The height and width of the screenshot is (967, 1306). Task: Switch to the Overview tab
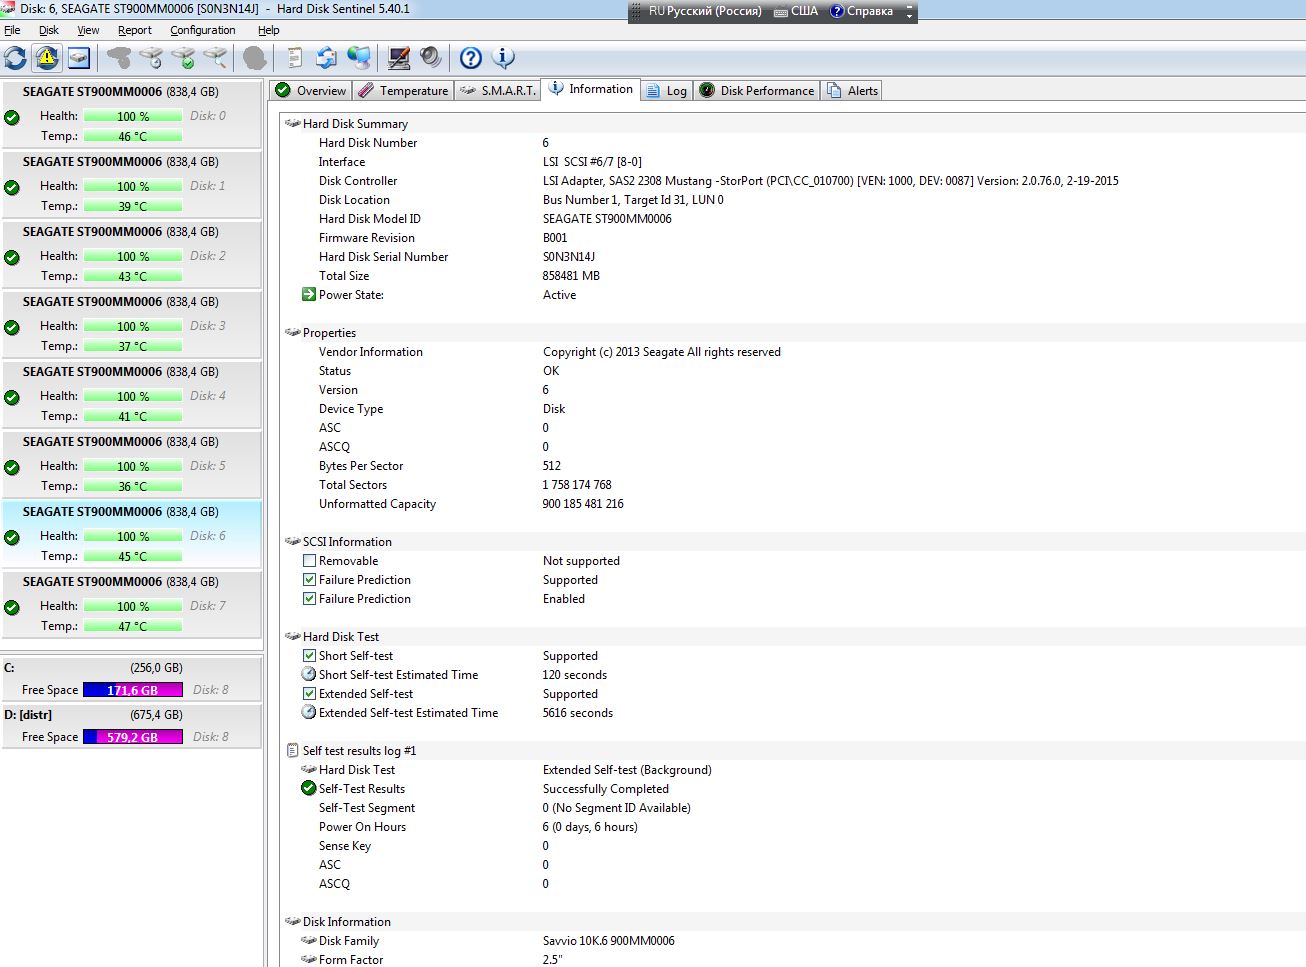(311, 90)
